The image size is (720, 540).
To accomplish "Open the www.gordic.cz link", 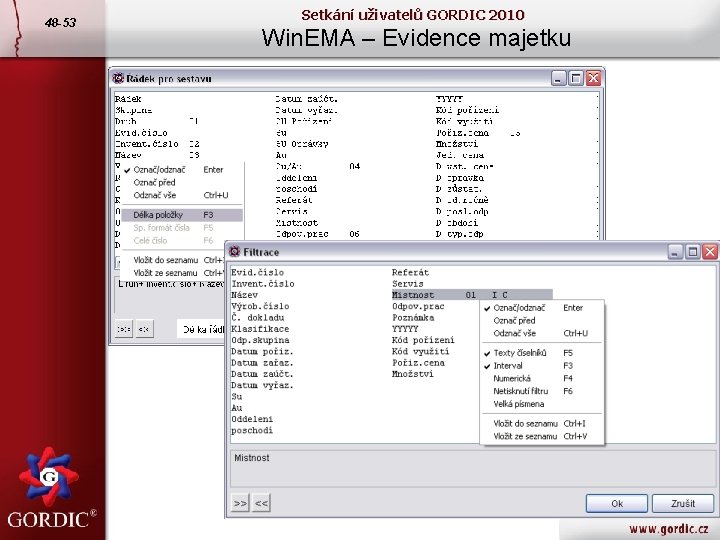I will click(669, 529).
